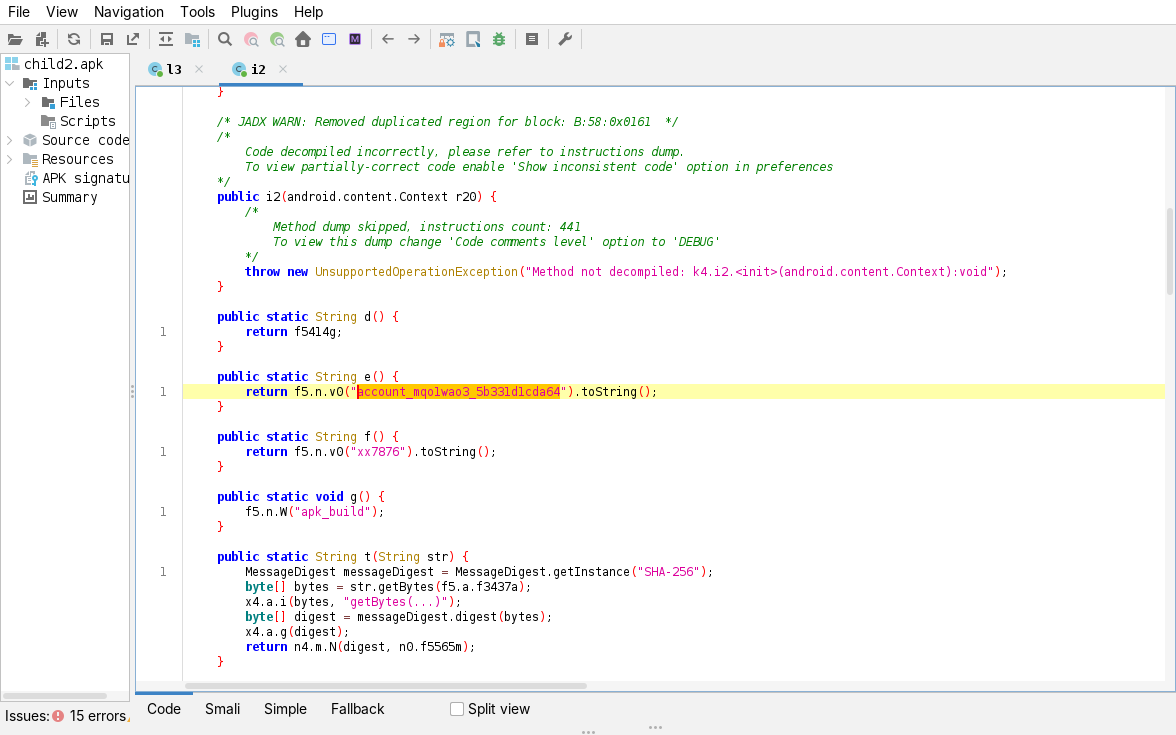
Task: Click the highlighted account_mqo1wao3 string
Action: point(458,392)
